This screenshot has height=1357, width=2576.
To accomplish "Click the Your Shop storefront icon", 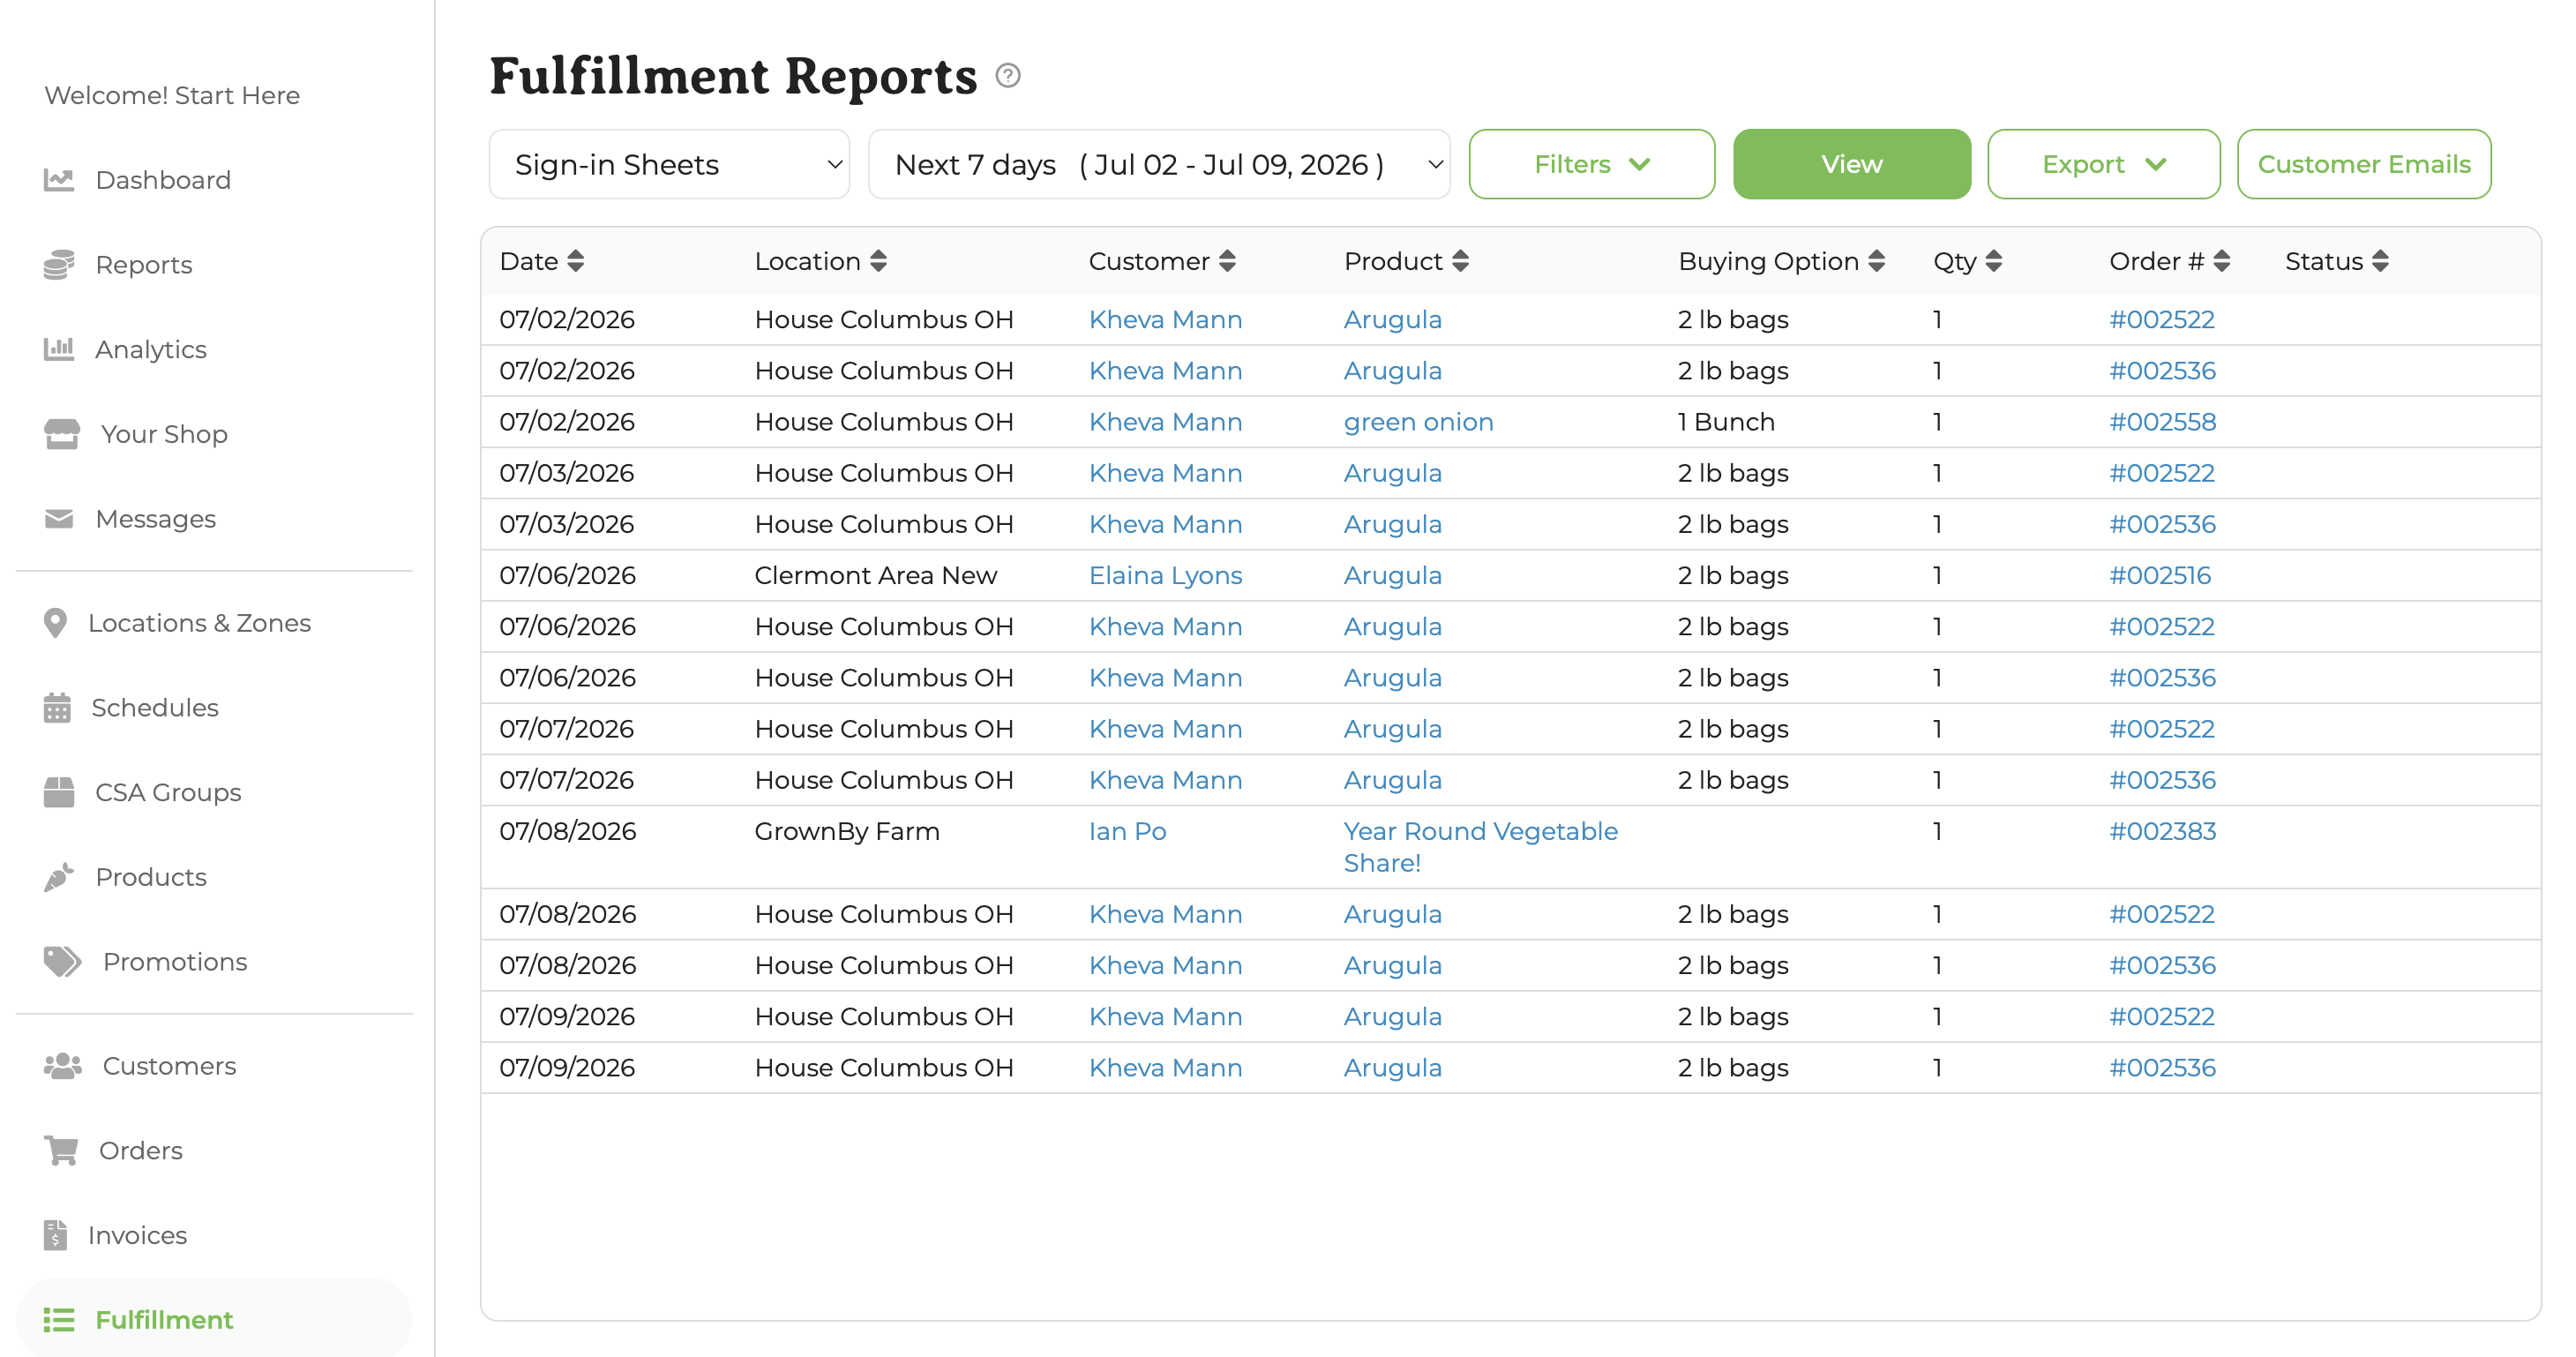I will click(x=61, y=434).
